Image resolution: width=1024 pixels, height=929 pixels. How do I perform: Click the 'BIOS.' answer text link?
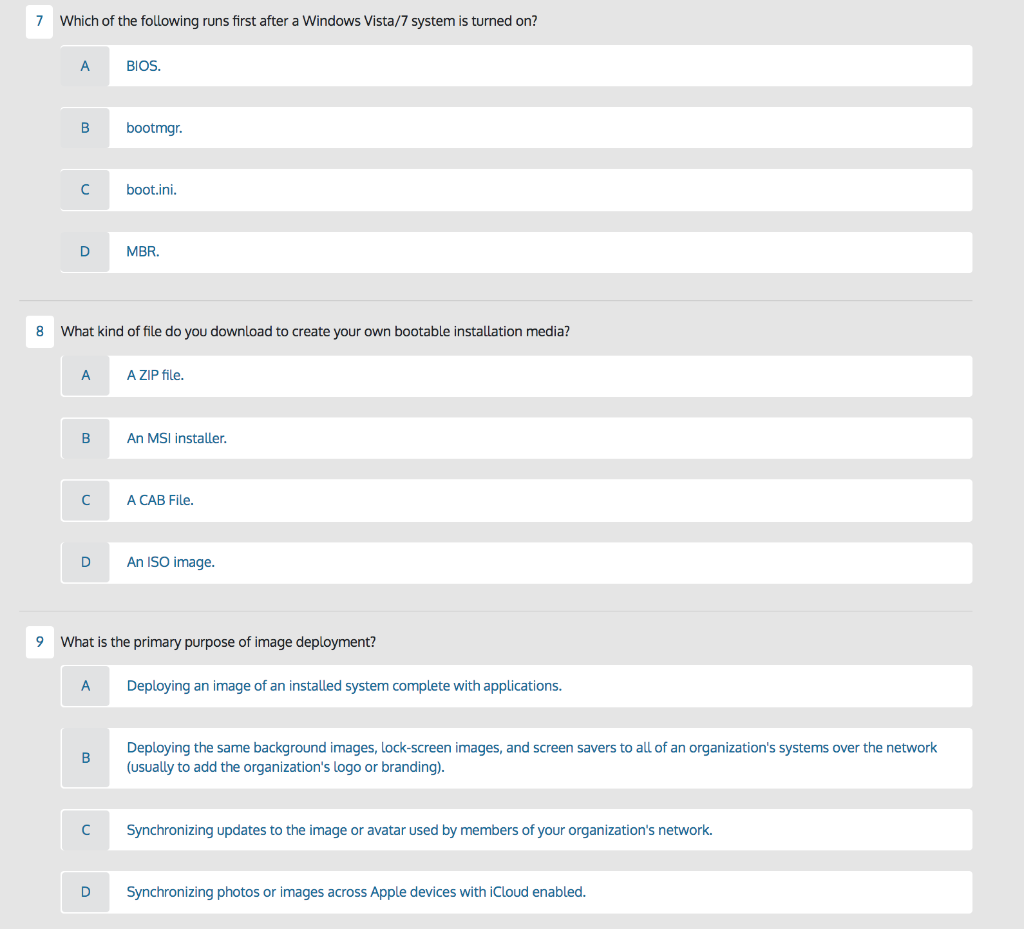tap(141, 65)
